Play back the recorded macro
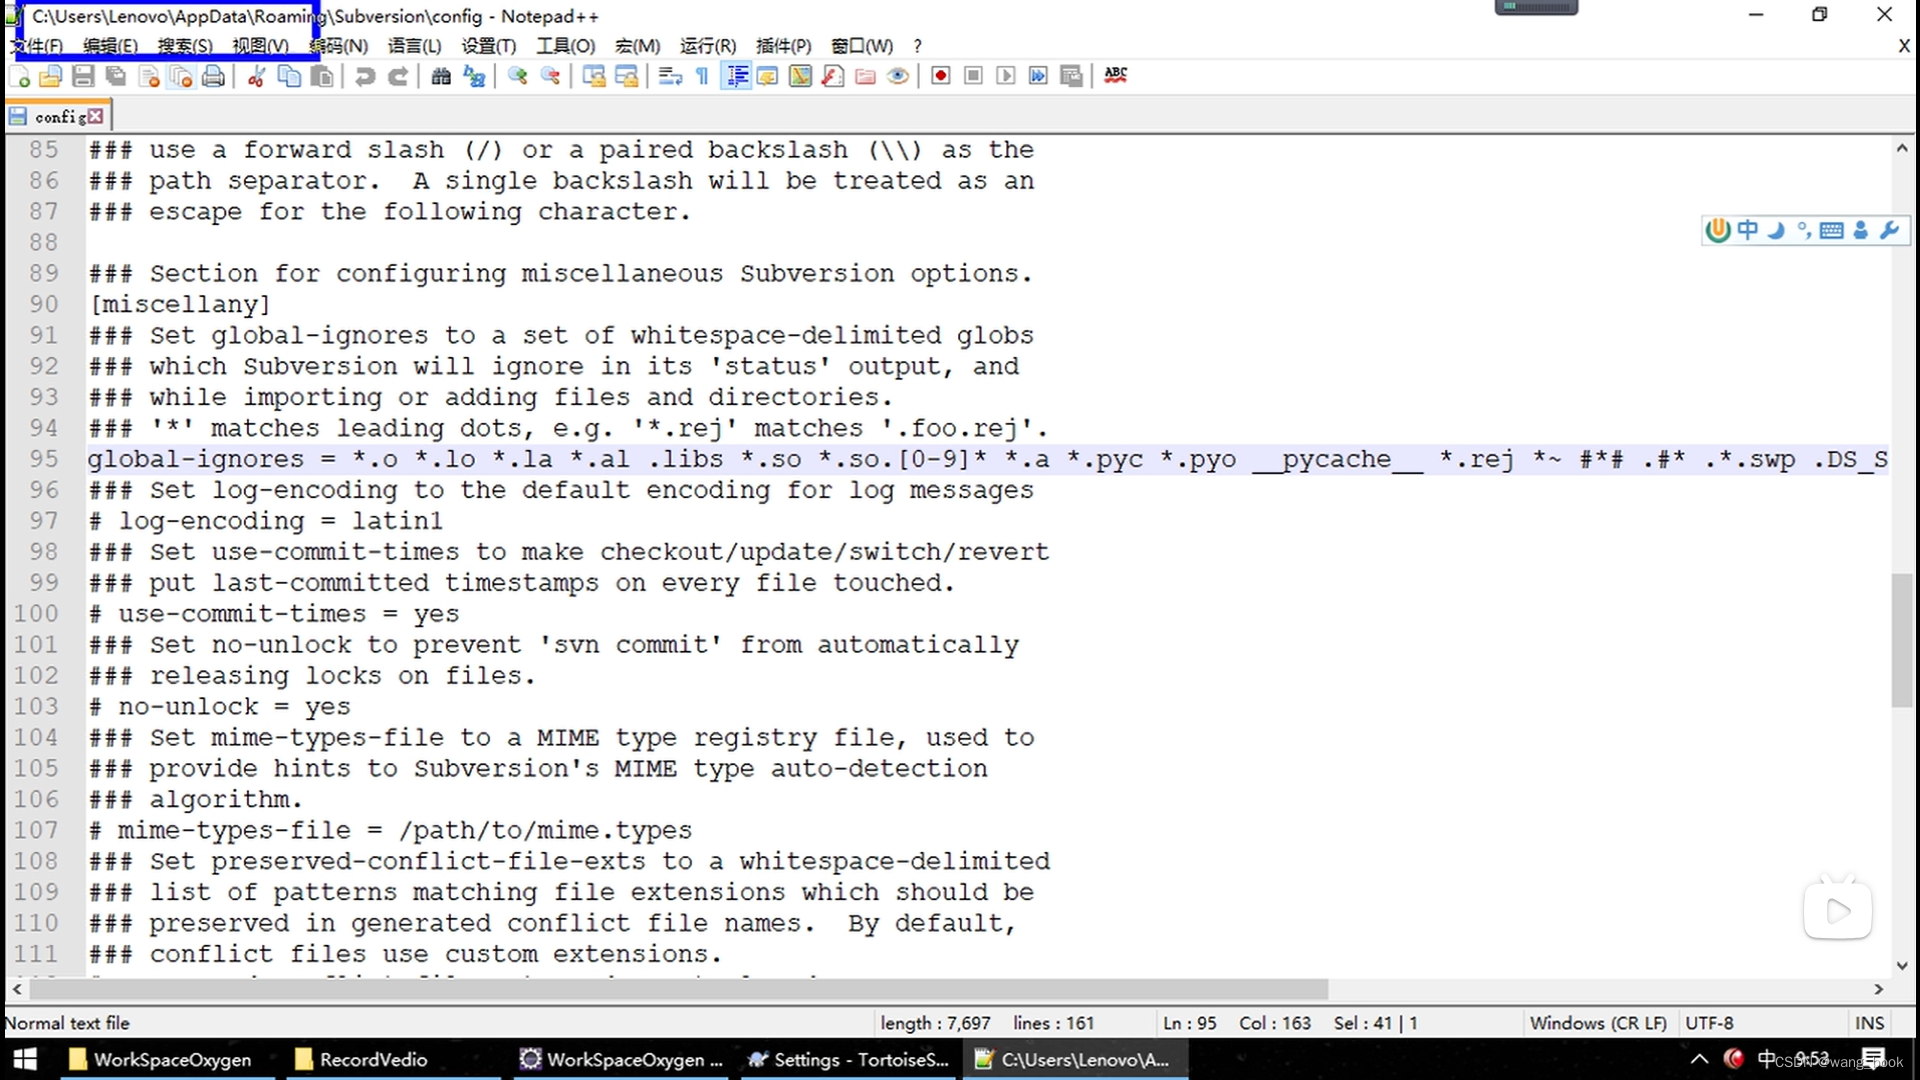This screenshot has width=1920, height=1080. point(1006,76)
